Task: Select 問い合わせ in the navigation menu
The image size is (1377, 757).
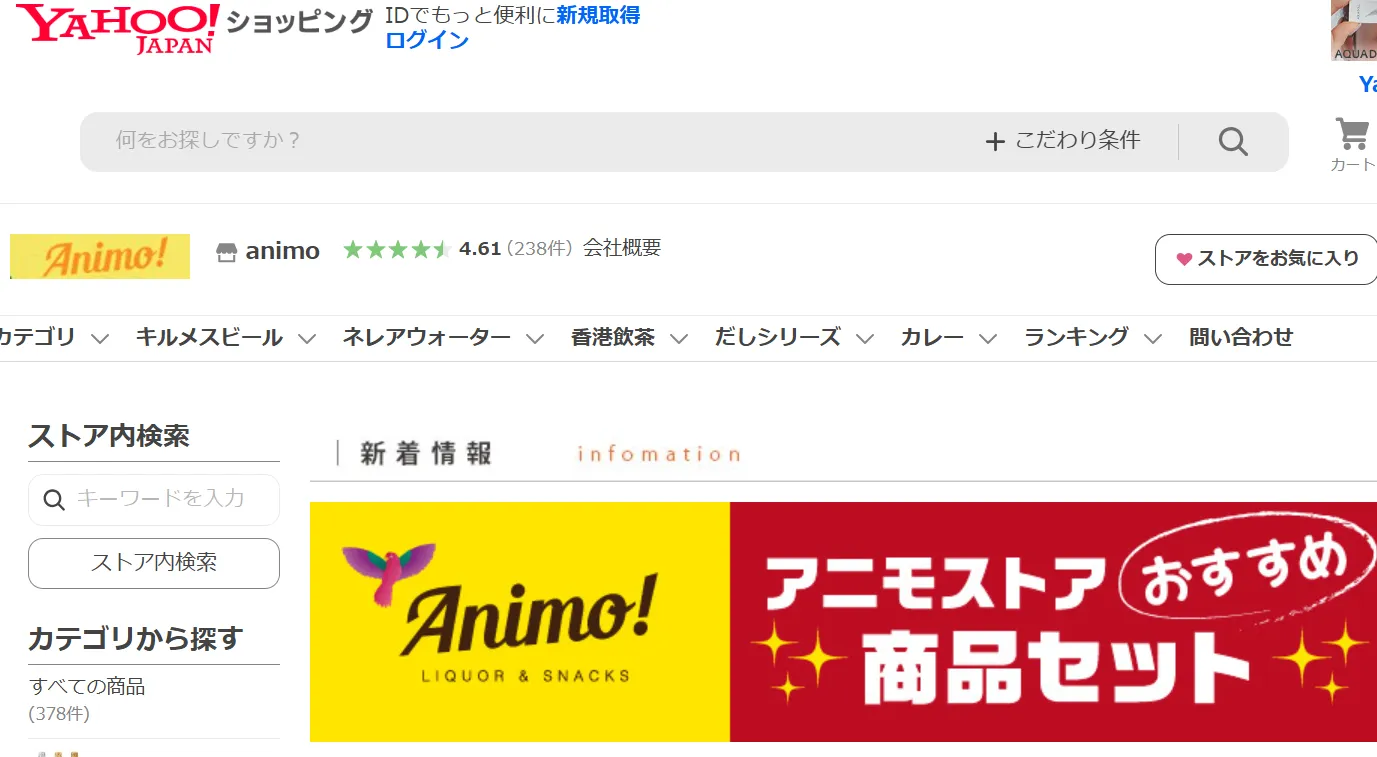Action: coord(1240,337)
